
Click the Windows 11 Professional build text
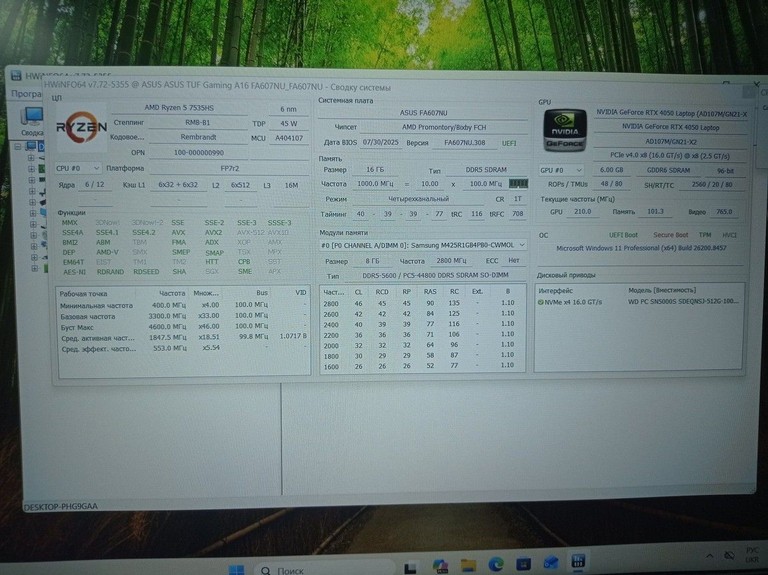click(x=641, y=248)
